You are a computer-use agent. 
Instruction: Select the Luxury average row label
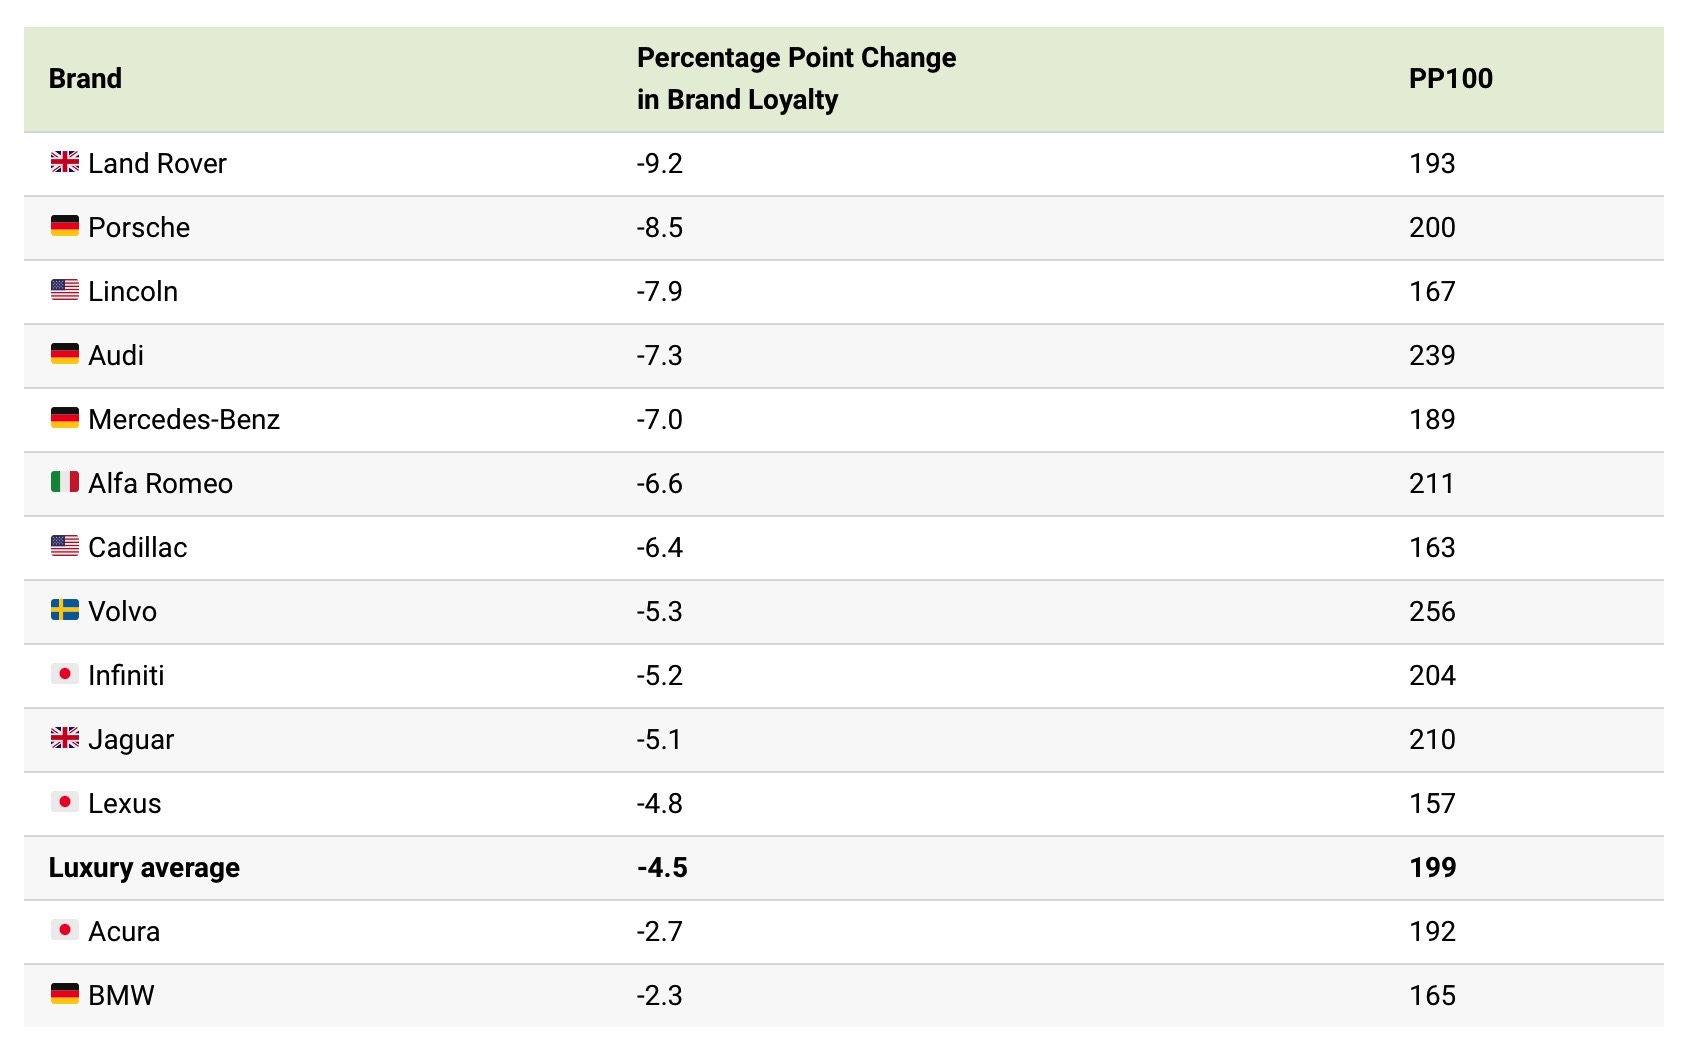pyautogui.click(x=144, y=867)
